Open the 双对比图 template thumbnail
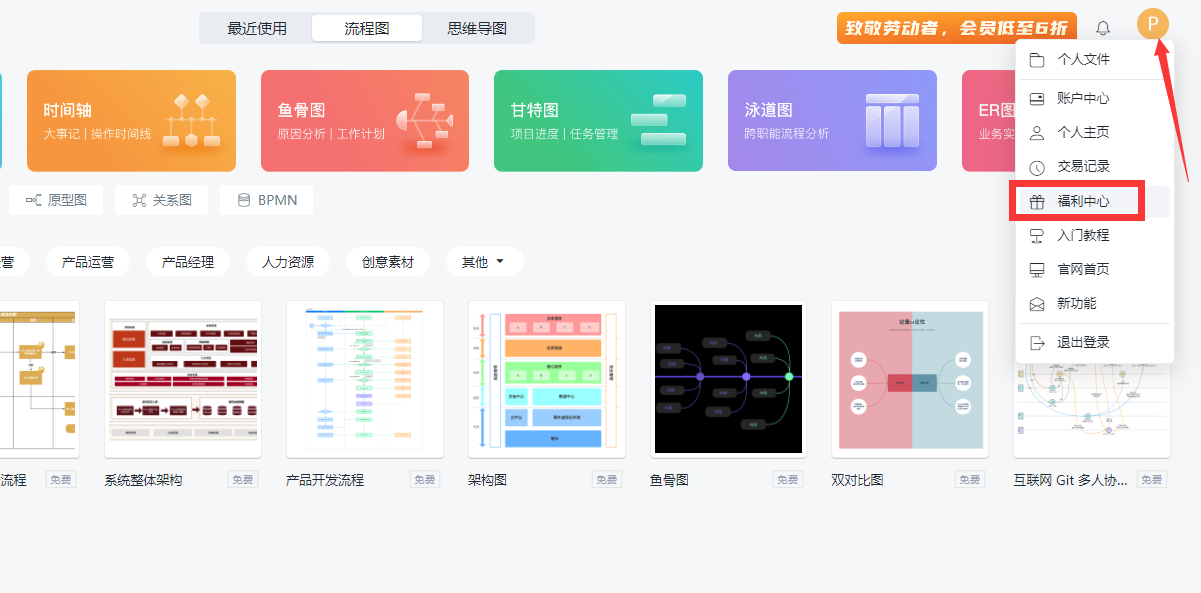 (910, 380)
